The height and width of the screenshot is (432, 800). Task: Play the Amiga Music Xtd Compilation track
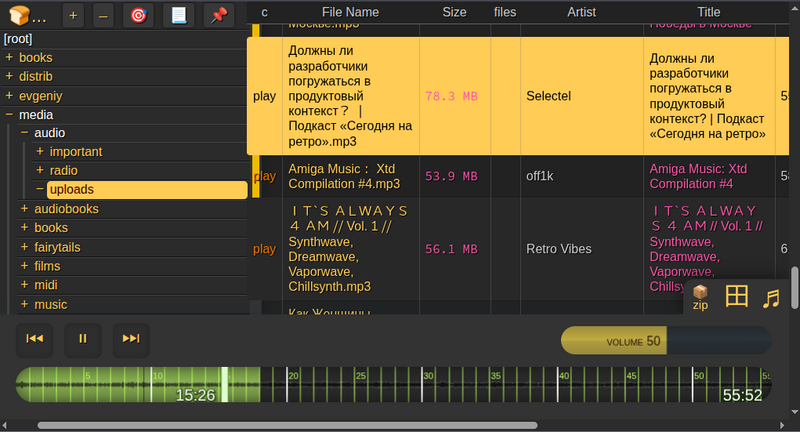pyautogui.click(x=264, y=176)
